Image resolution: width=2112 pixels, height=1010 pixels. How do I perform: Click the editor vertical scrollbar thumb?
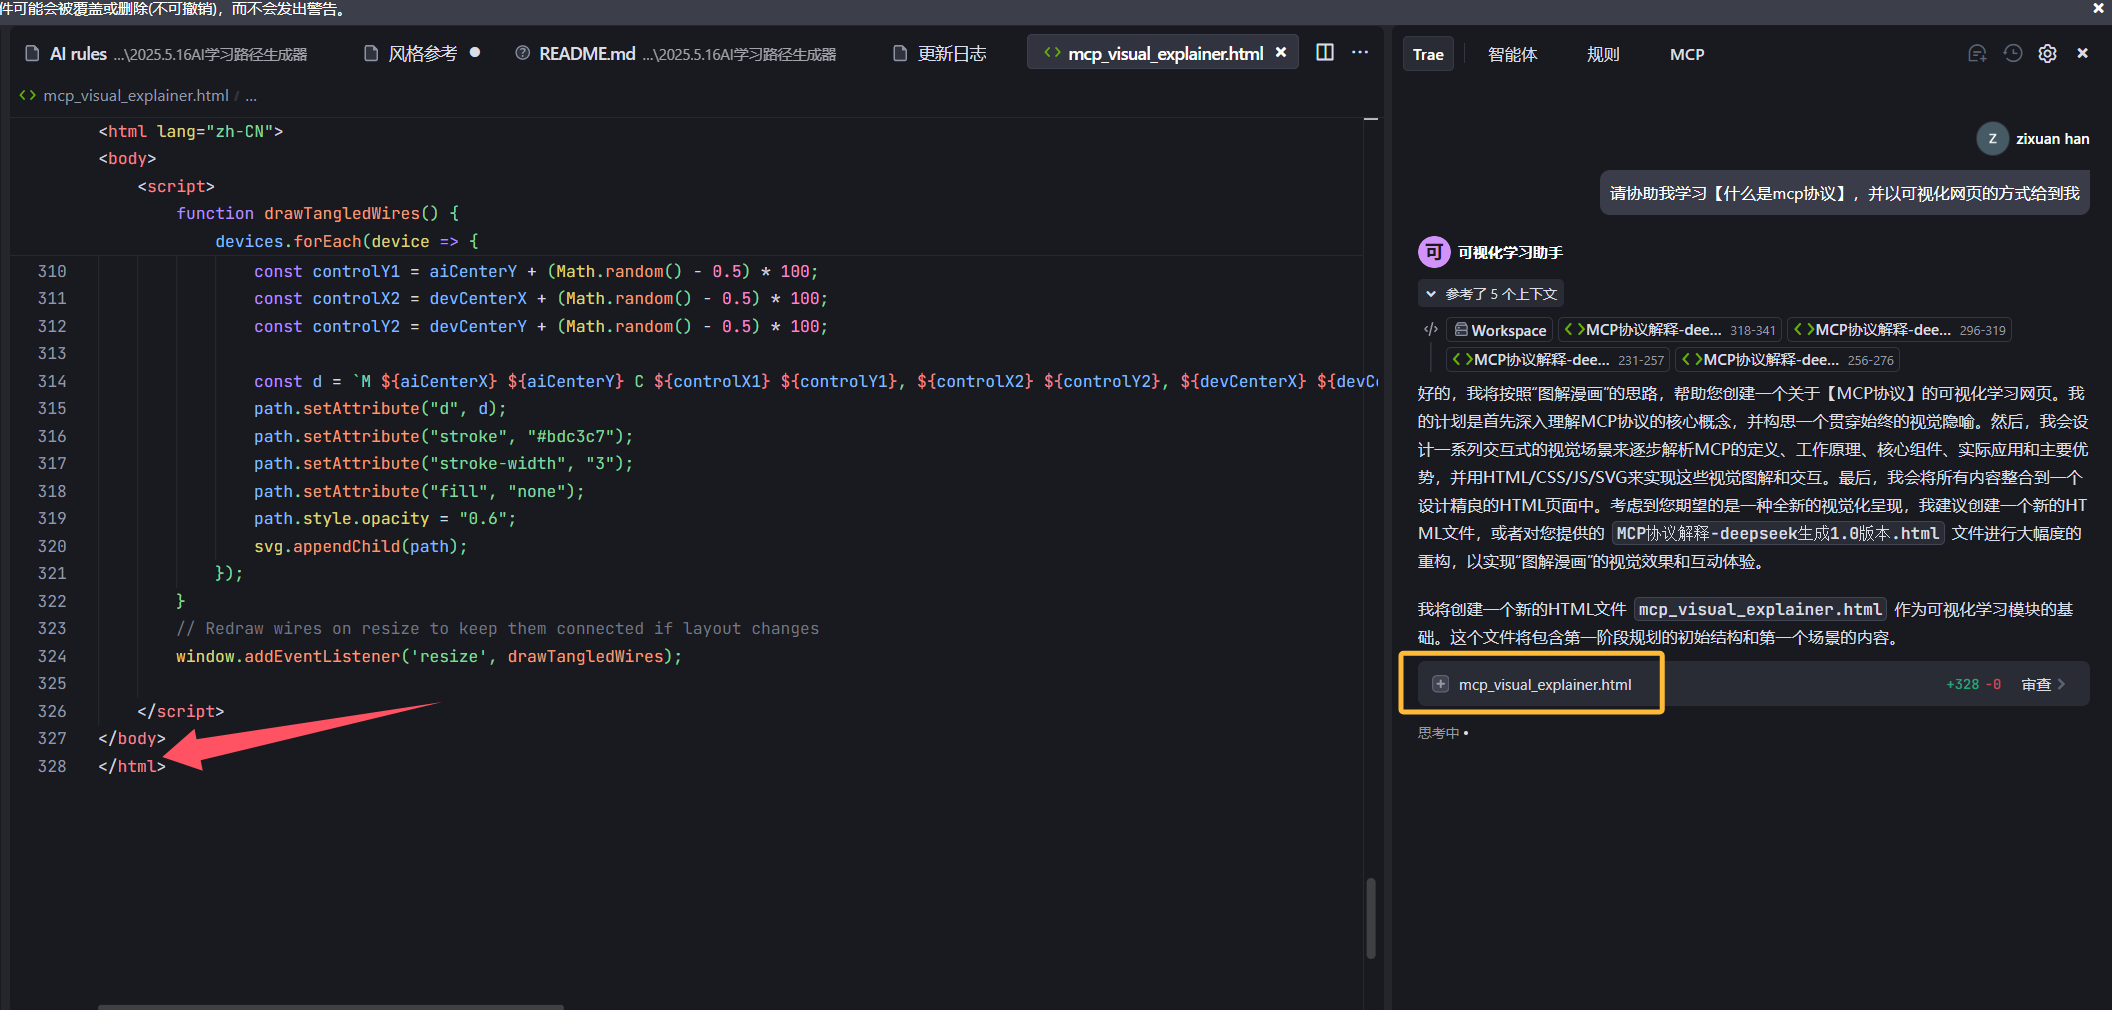[x=1370, y=918]
